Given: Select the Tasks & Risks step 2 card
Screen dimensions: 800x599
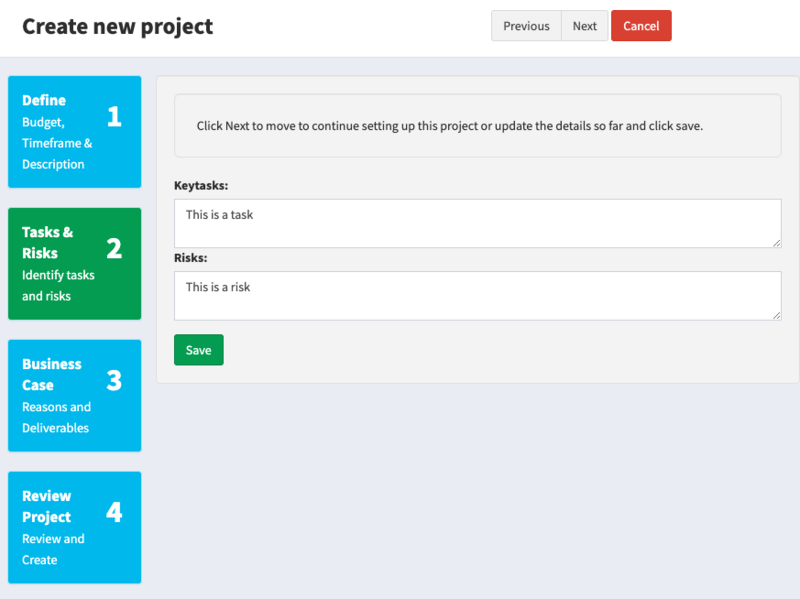Looking at the screenshot, I should (74, 264).
